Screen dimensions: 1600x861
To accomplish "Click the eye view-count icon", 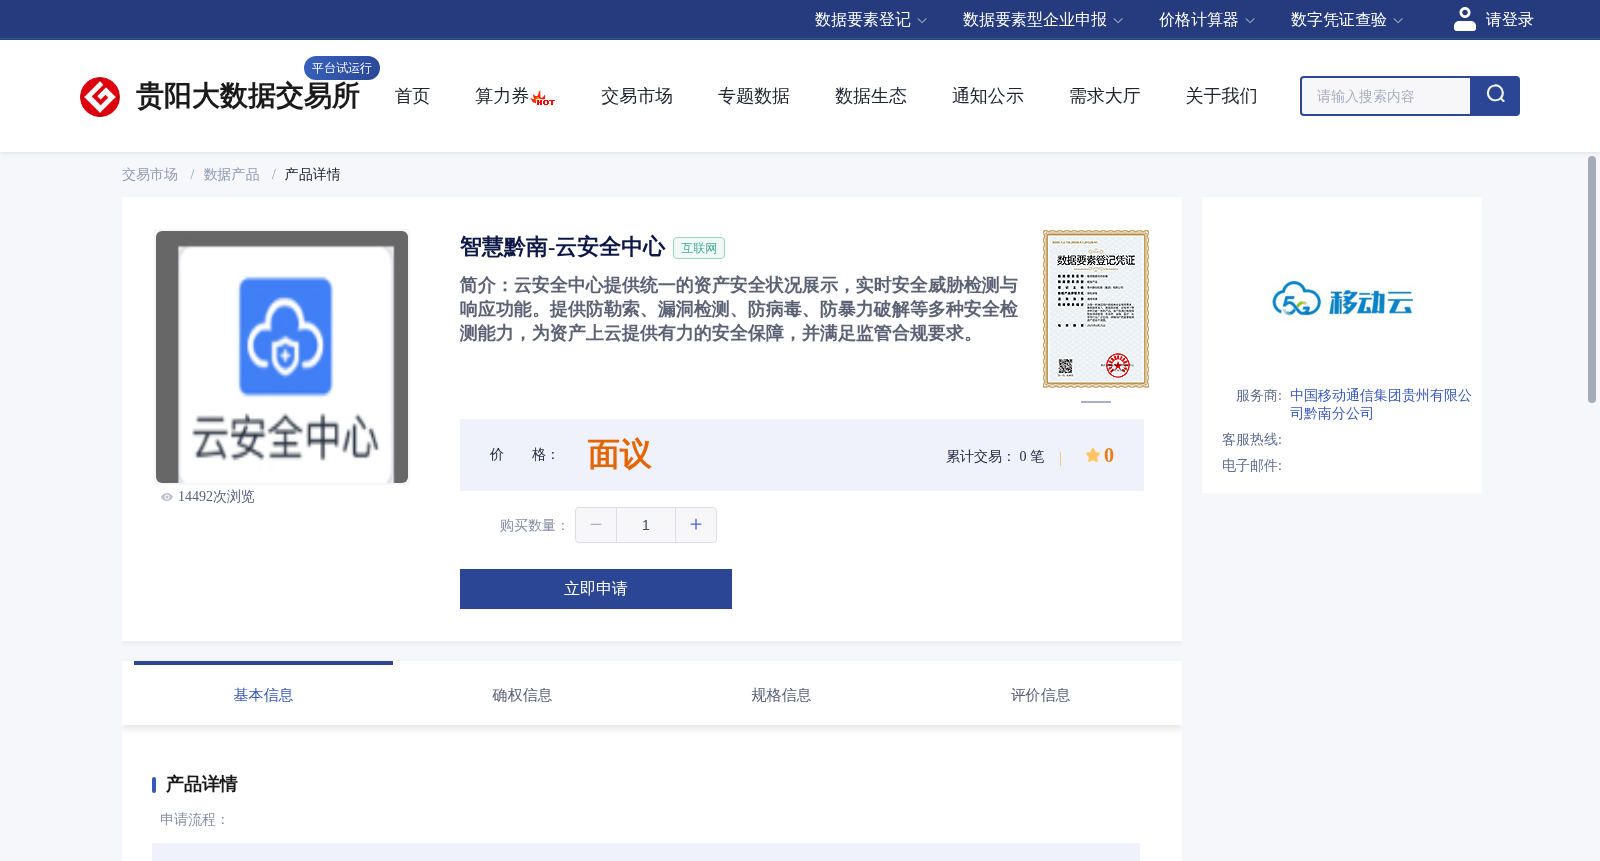I will [167, 497].
